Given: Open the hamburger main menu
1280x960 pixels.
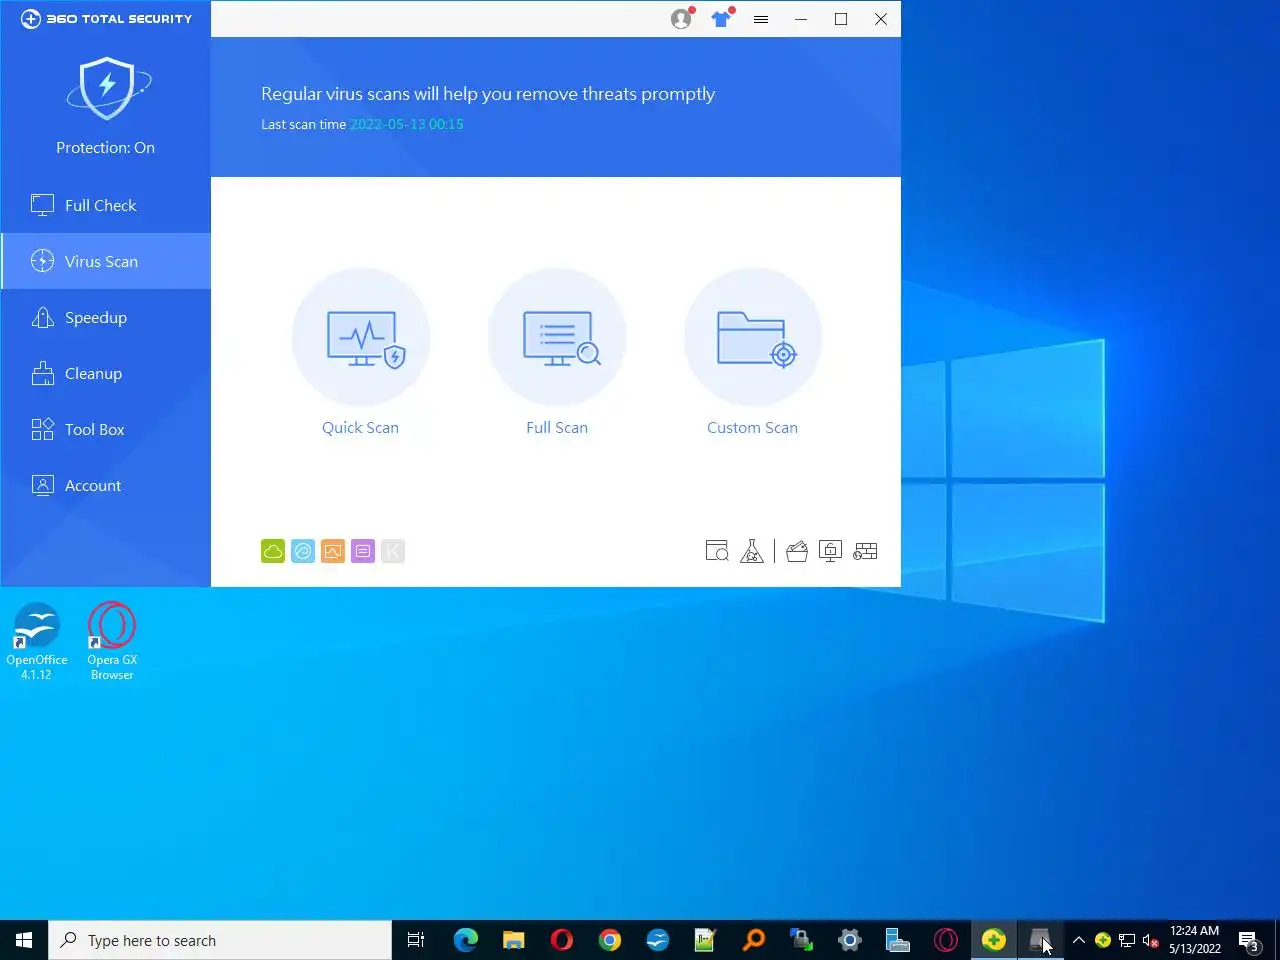Looking at the screenshot, I should click(x=761, y=19).
